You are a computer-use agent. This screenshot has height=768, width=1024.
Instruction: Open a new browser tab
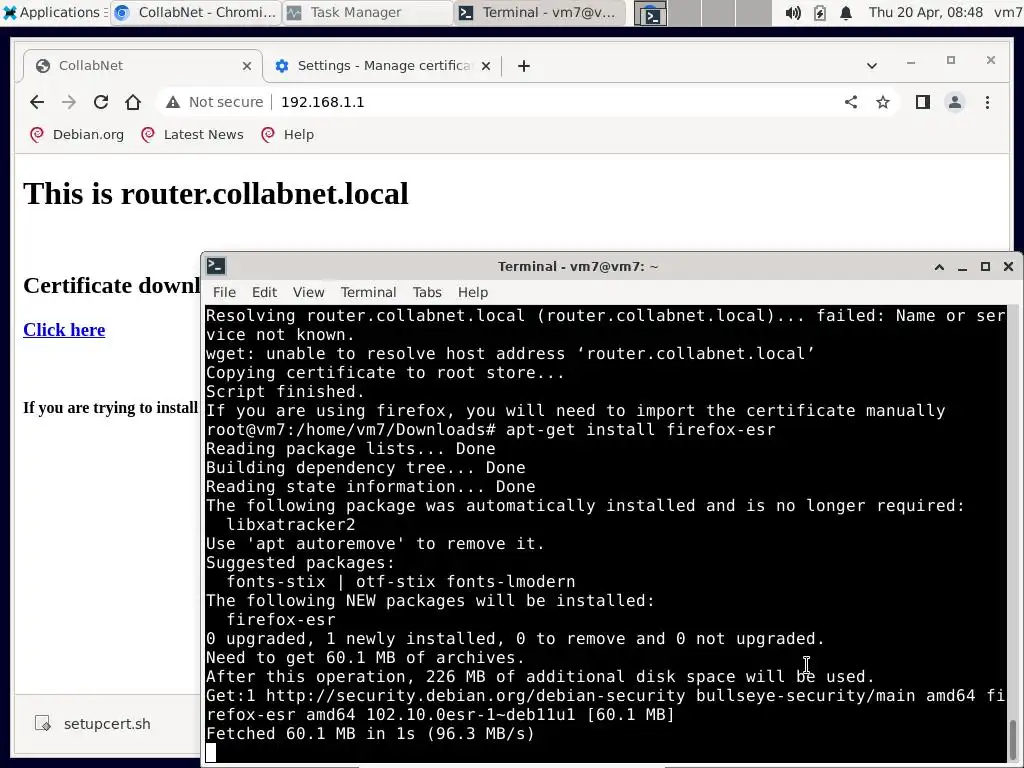pos(524,66)
